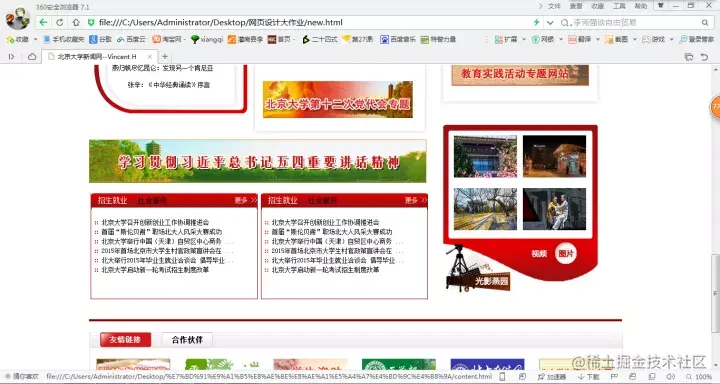
Task: Open the 收藏 star favorites button
Action: click(x=17, y=40)
